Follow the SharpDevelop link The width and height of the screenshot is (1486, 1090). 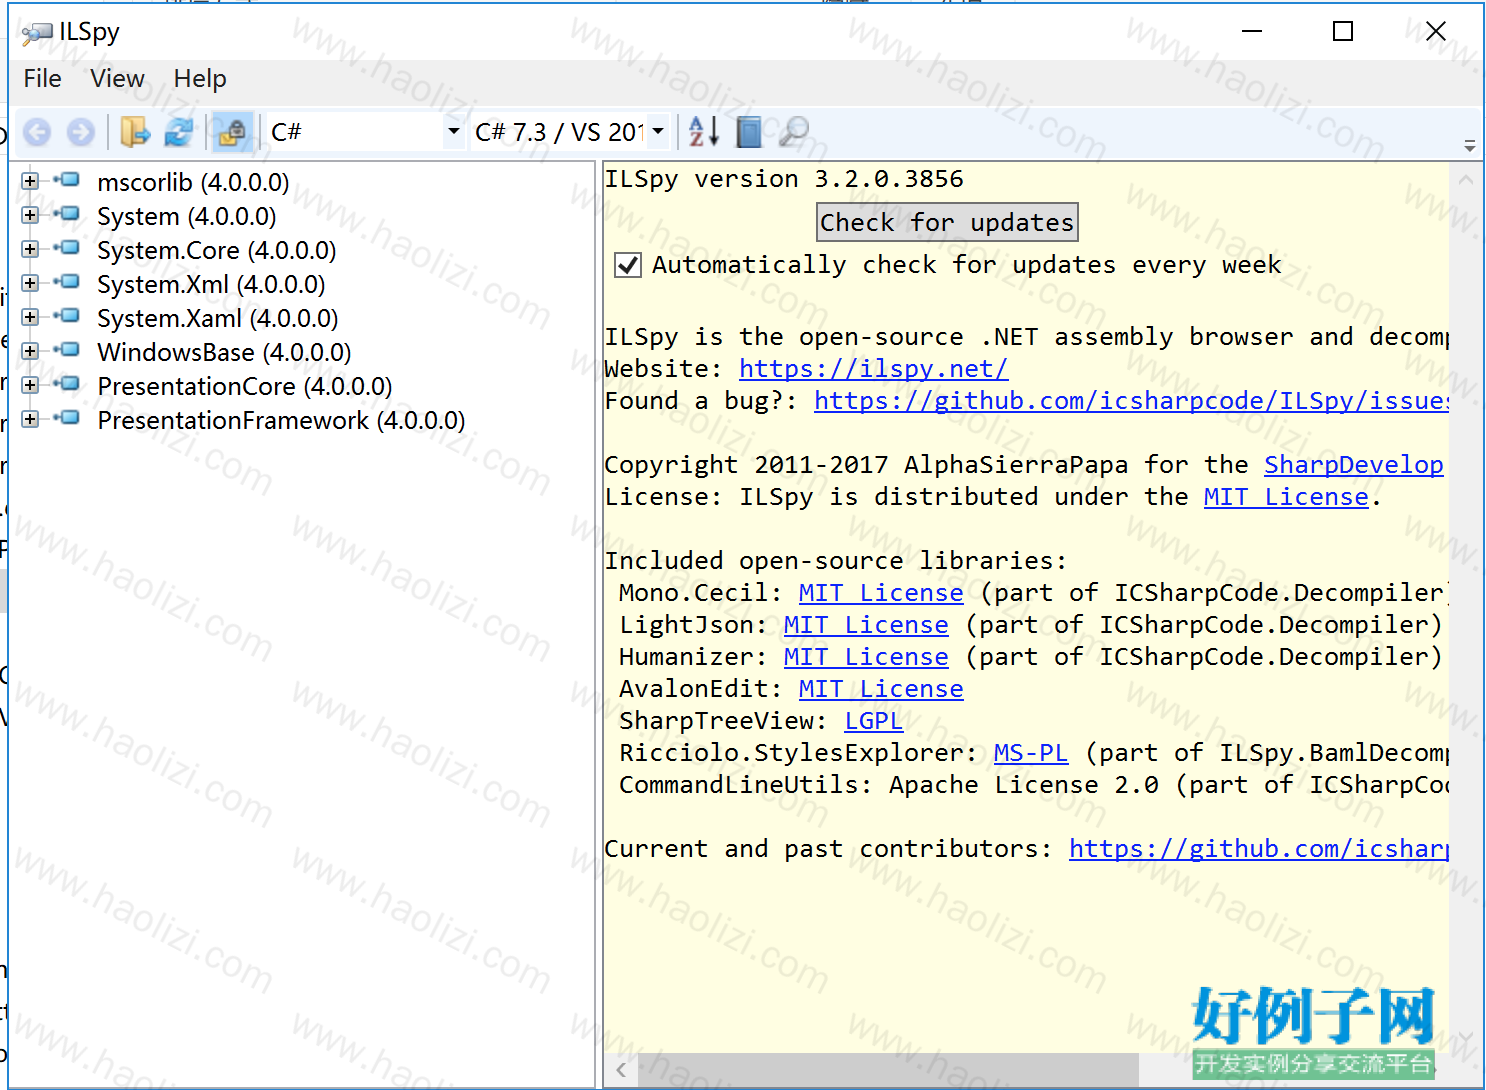[1354, 465]
